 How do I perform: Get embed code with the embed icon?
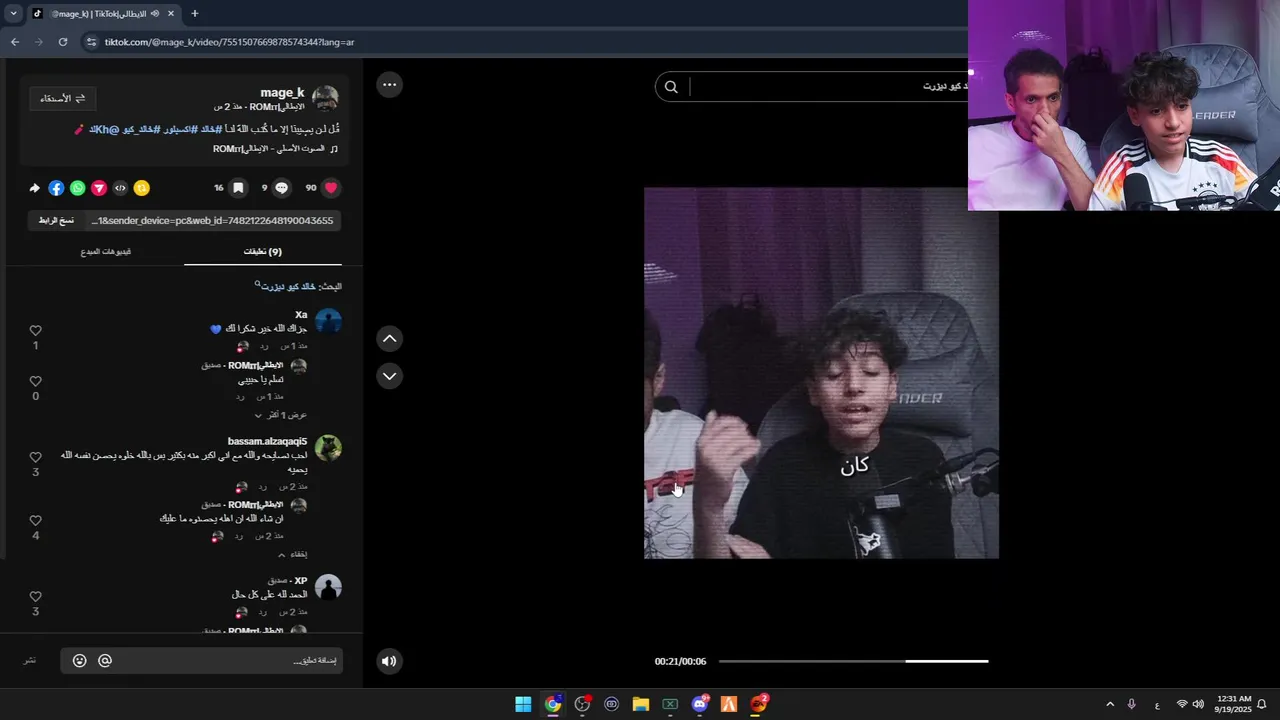[x=120, y=188]
